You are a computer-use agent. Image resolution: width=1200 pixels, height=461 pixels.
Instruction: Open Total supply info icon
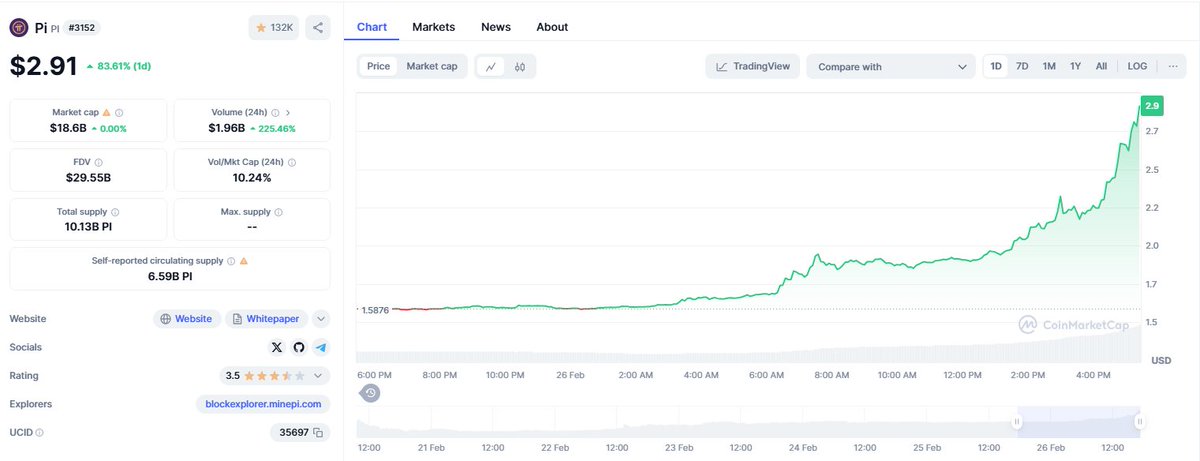pos(116,212)
